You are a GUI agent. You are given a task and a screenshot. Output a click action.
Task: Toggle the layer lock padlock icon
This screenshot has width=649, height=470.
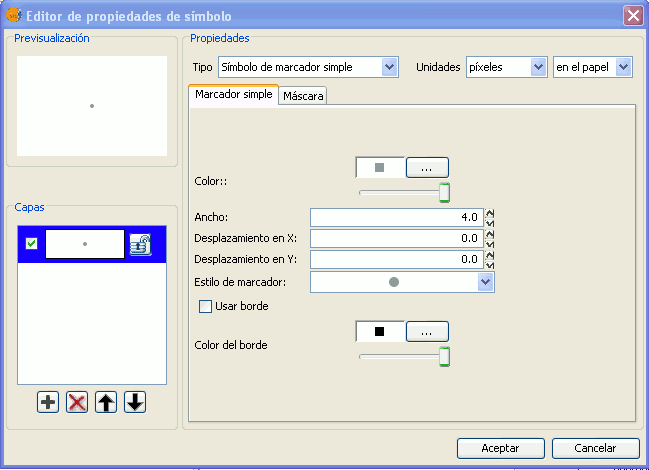[x=140, y=244]
